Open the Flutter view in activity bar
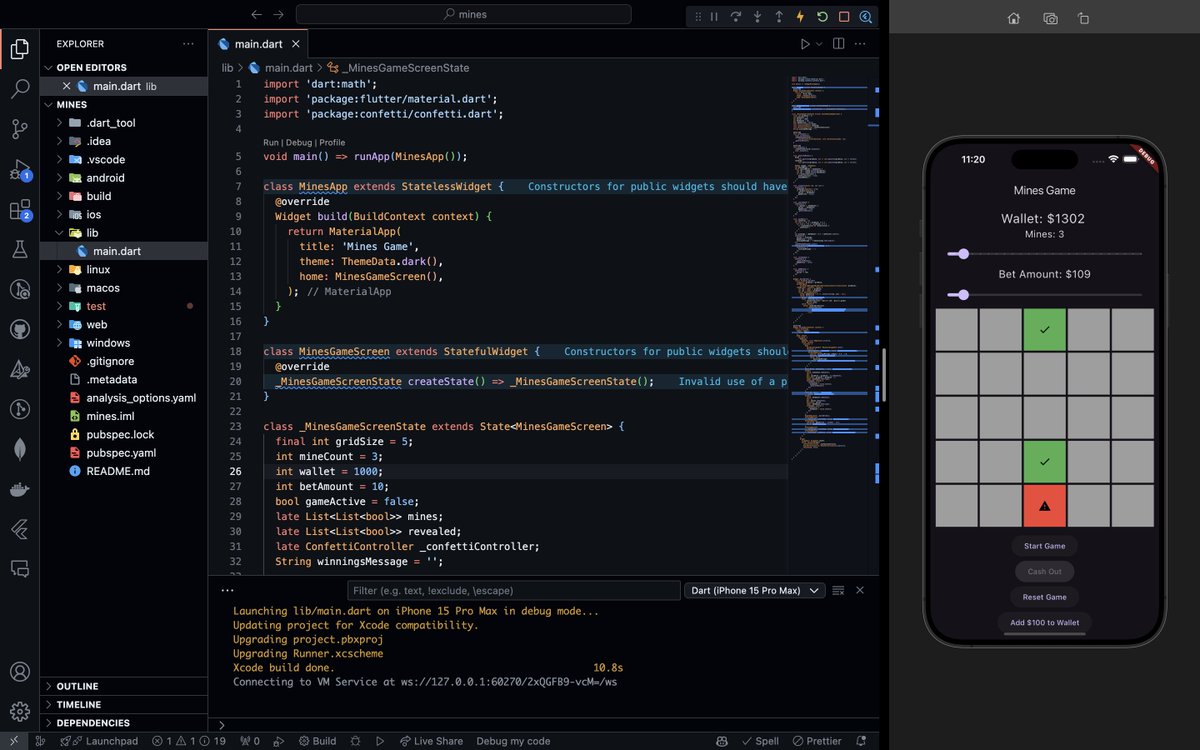1200x750 pixels. 19,529
